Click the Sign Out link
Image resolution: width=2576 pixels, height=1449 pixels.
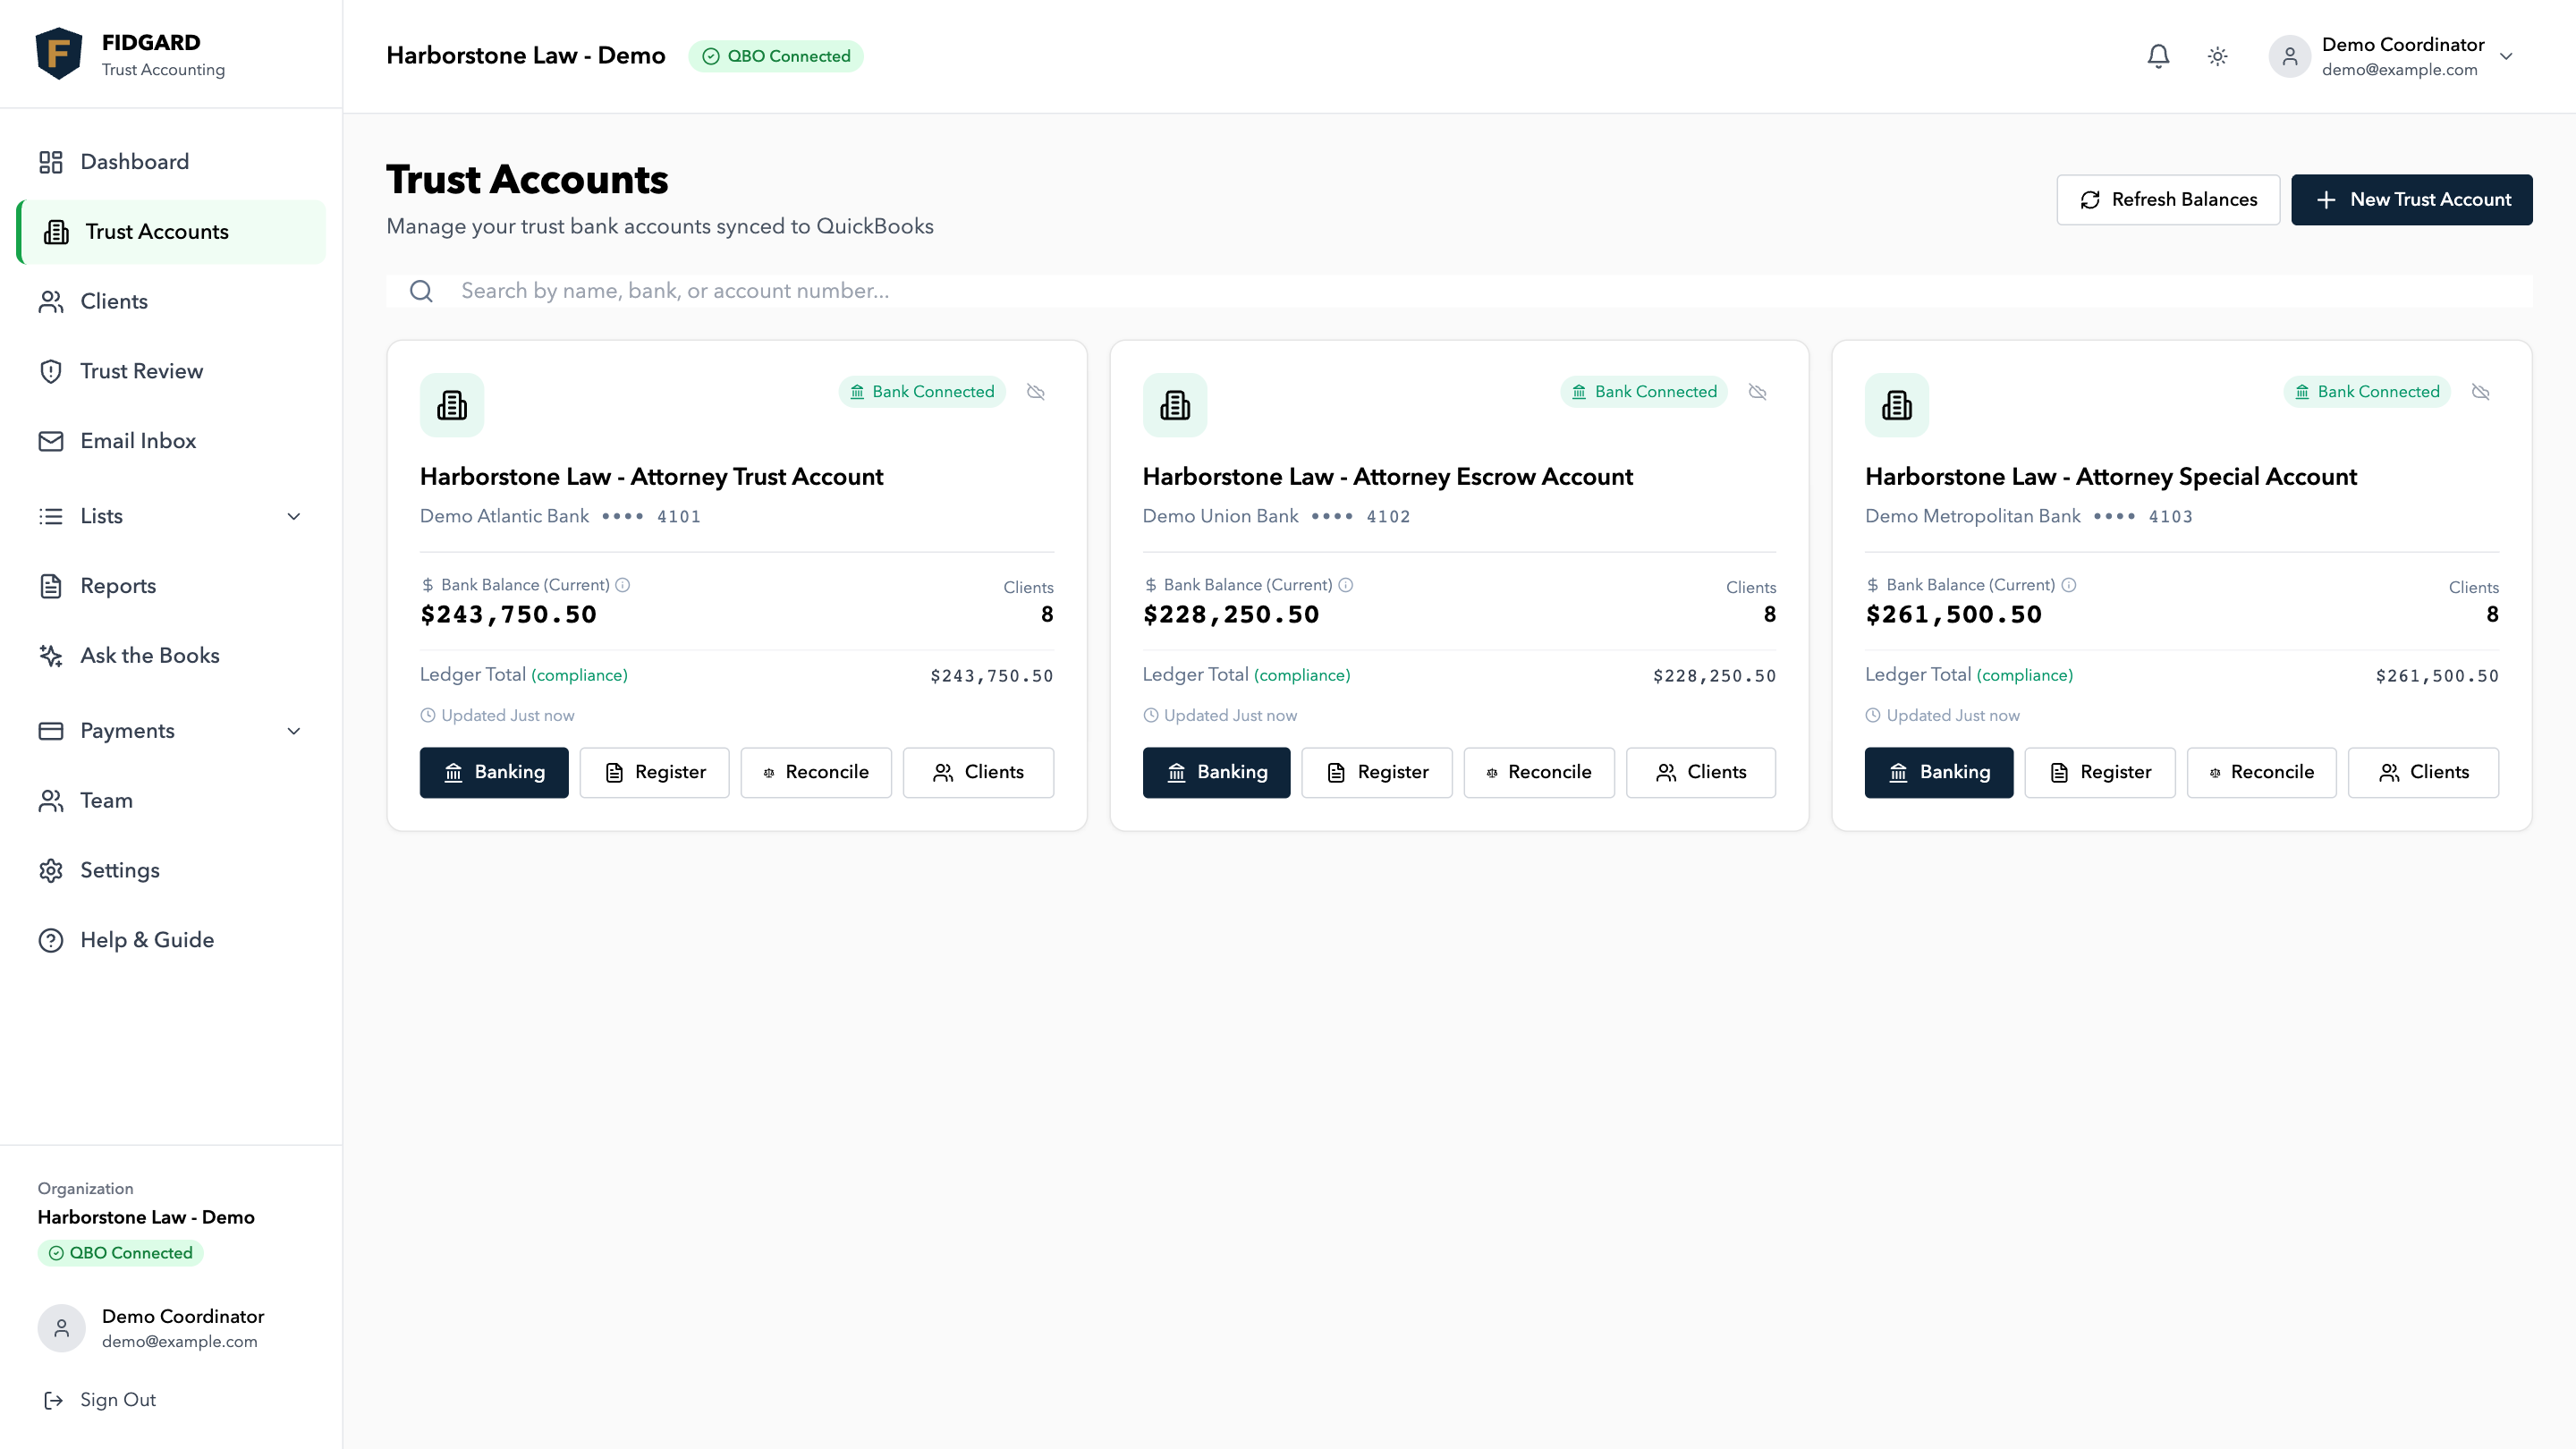100,1400
